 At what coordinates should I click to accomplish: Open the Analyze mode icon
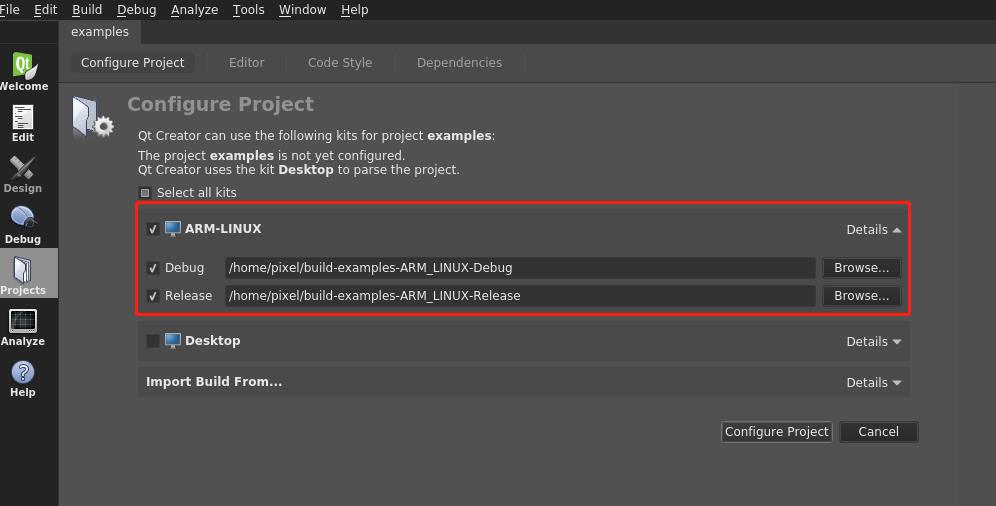[x=23, y=321]
